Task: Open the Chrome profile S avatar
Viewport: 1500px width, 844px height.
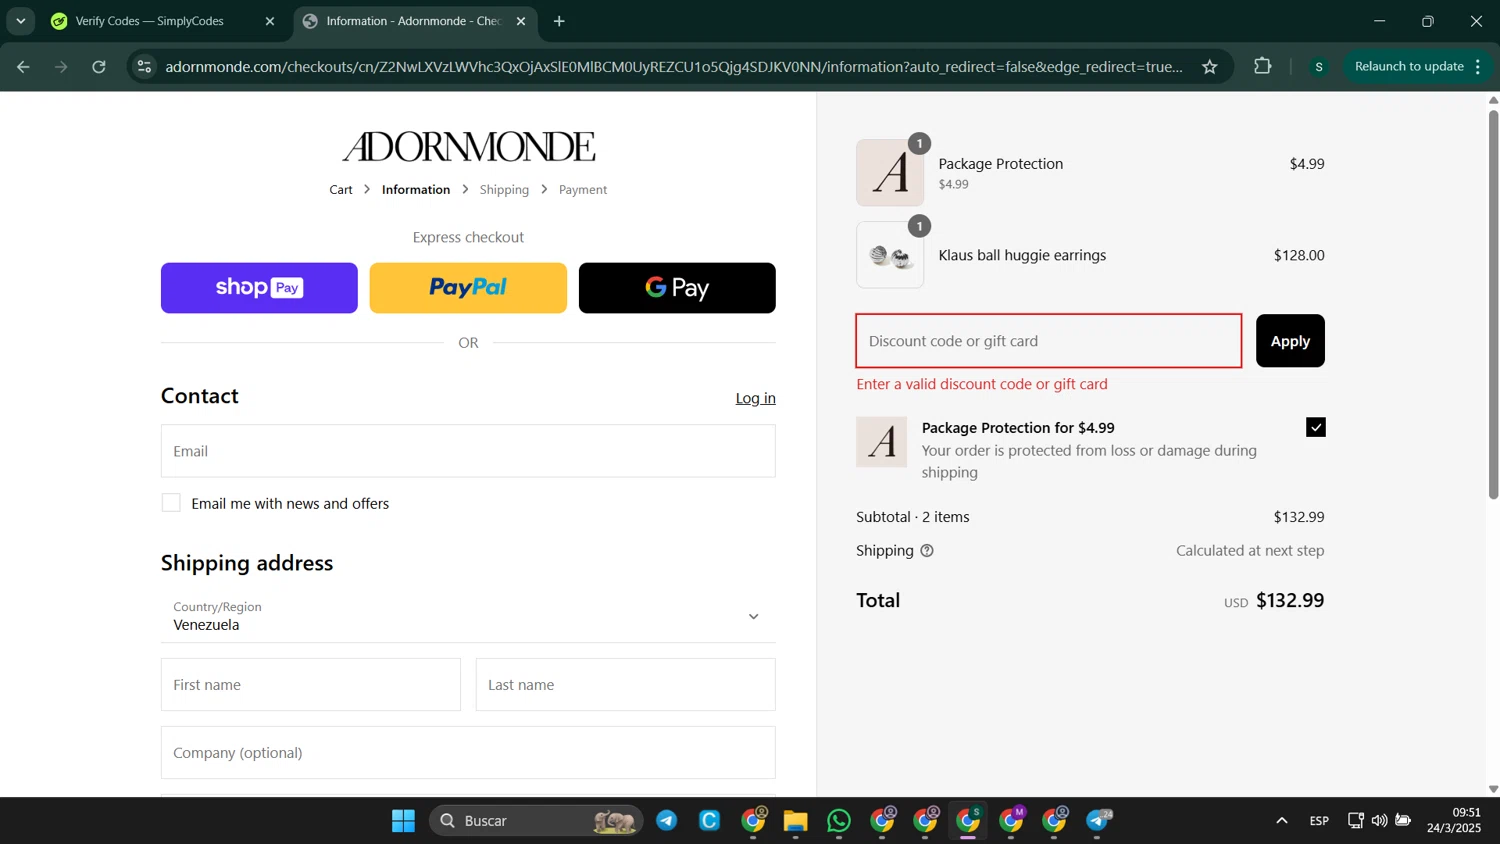Action: pos(1319,67)
